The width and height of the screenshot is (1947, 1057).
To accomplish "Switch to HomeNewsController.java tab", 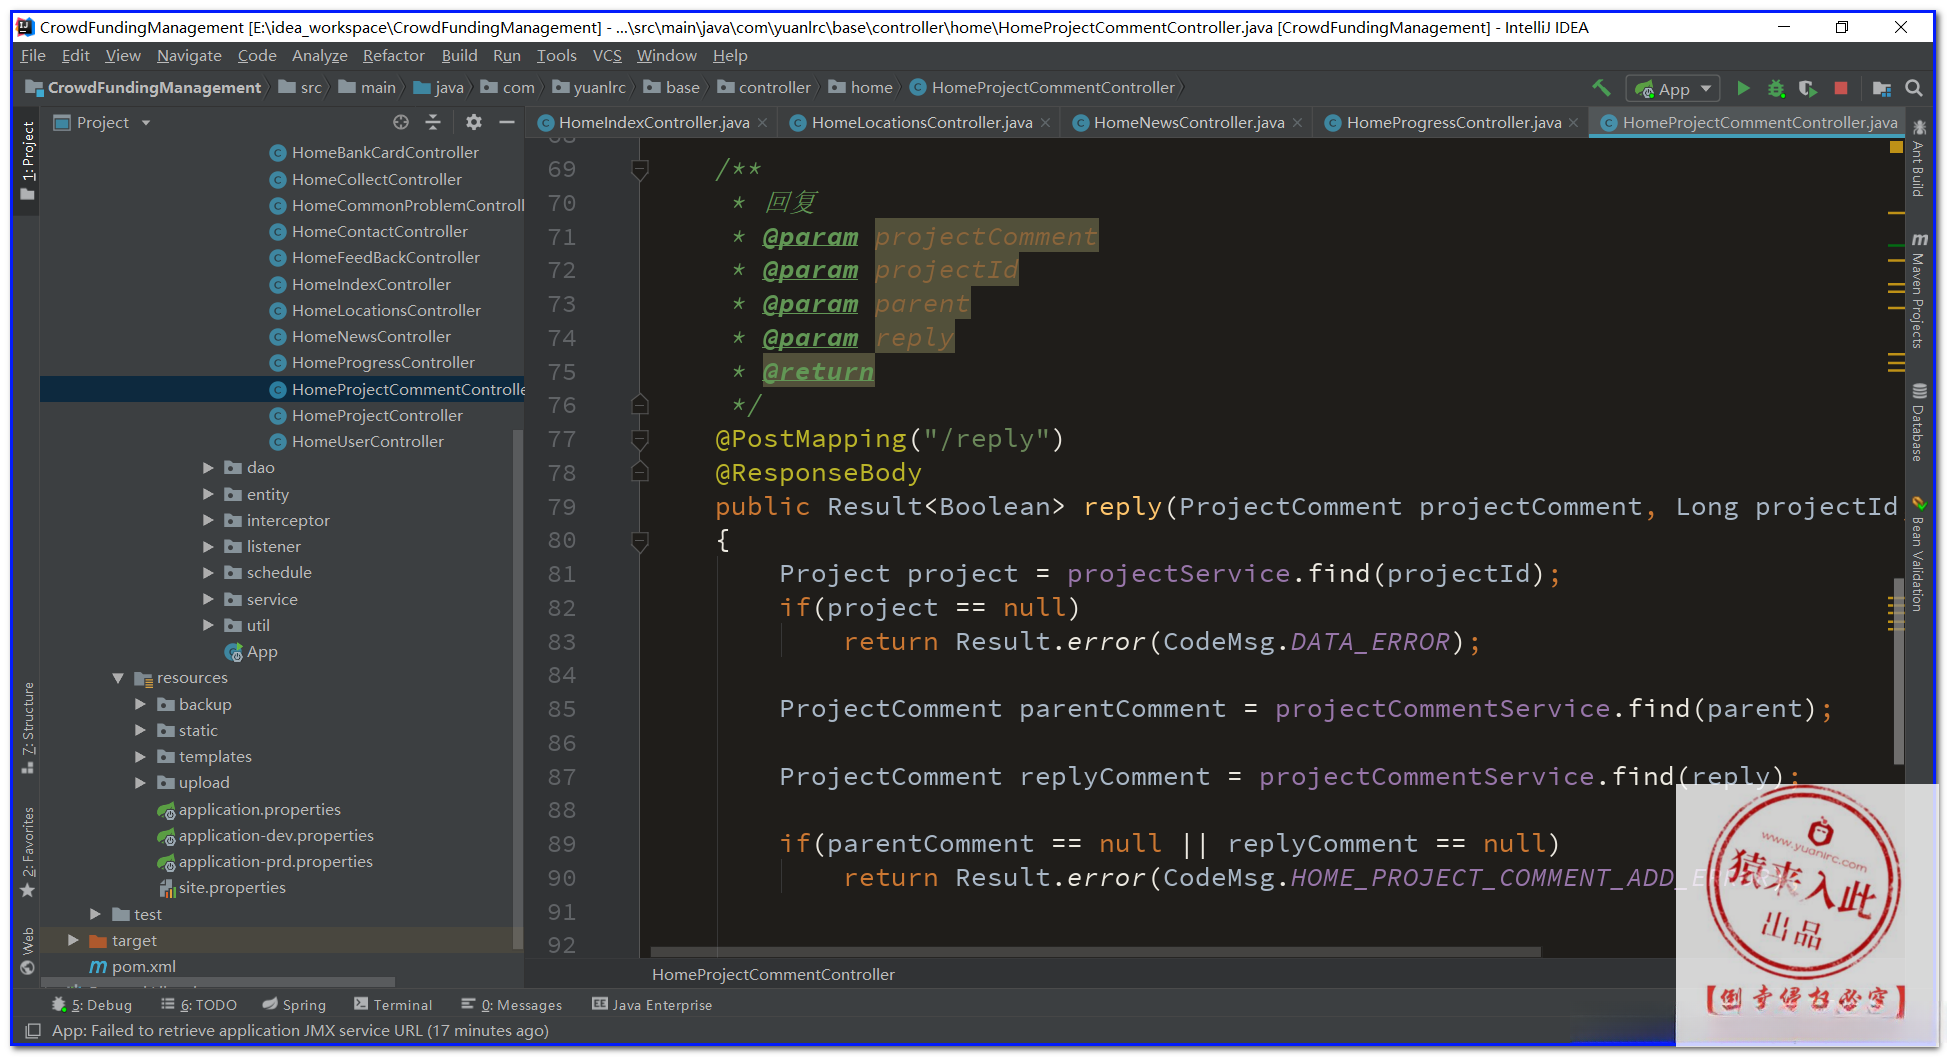I will point(1188,122).
